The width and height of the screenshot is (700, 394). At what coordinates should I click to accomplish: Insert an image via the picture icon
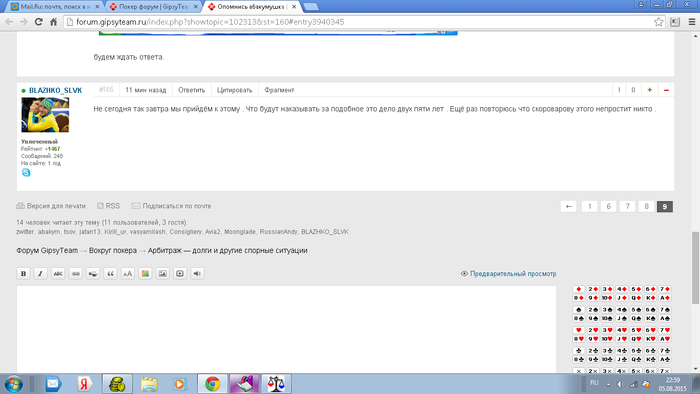pyautogui.click(x=162, y=274)
